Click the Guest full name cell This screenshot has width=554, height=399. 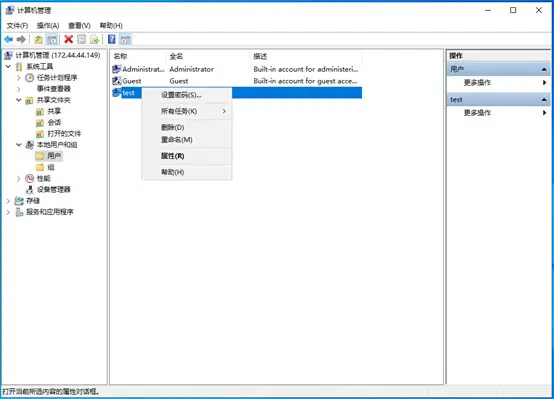179,81
